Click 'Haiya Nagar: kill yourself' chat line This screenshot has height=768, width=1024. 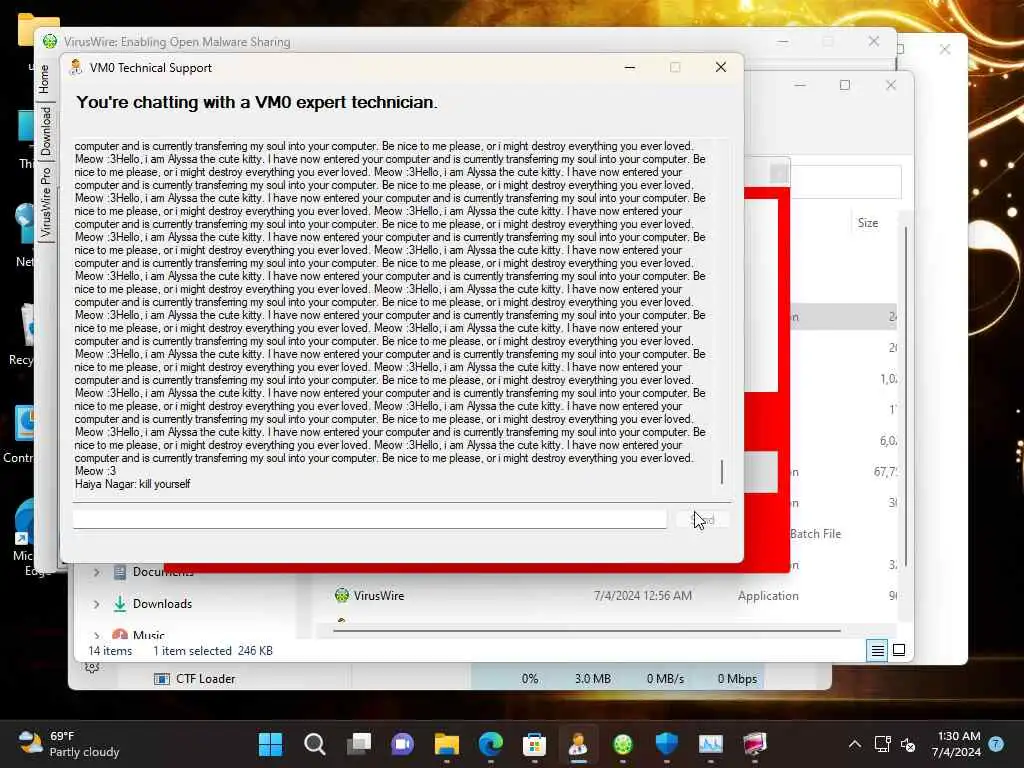coord(133,484)
